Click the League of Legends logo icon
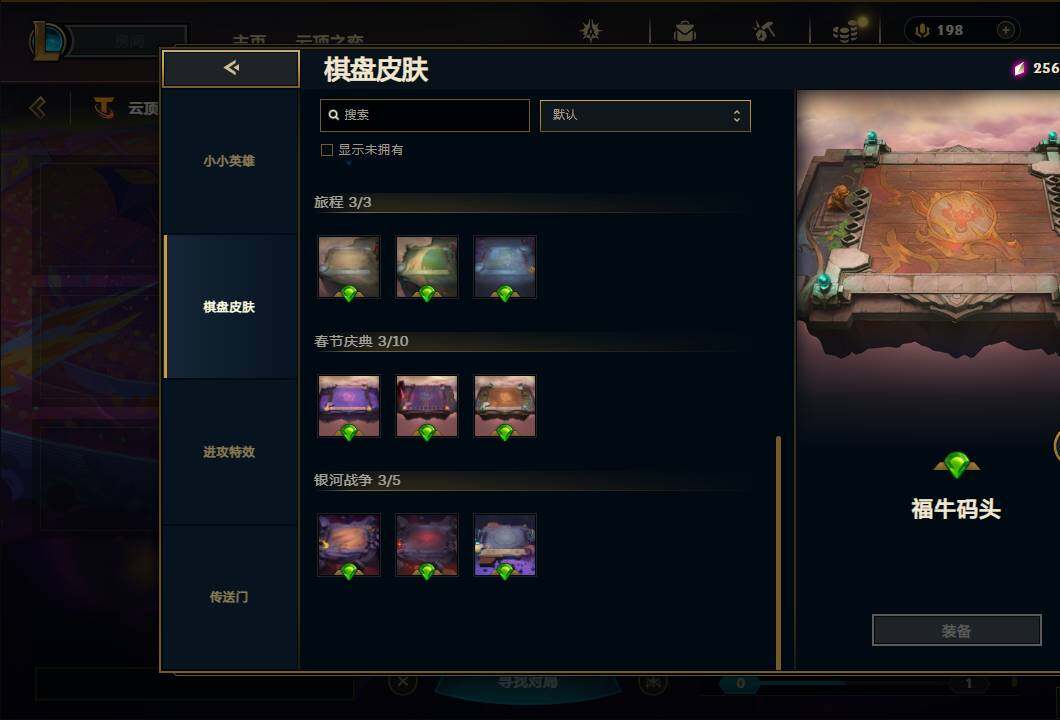The image size is (1060, 720). [47, 41]
